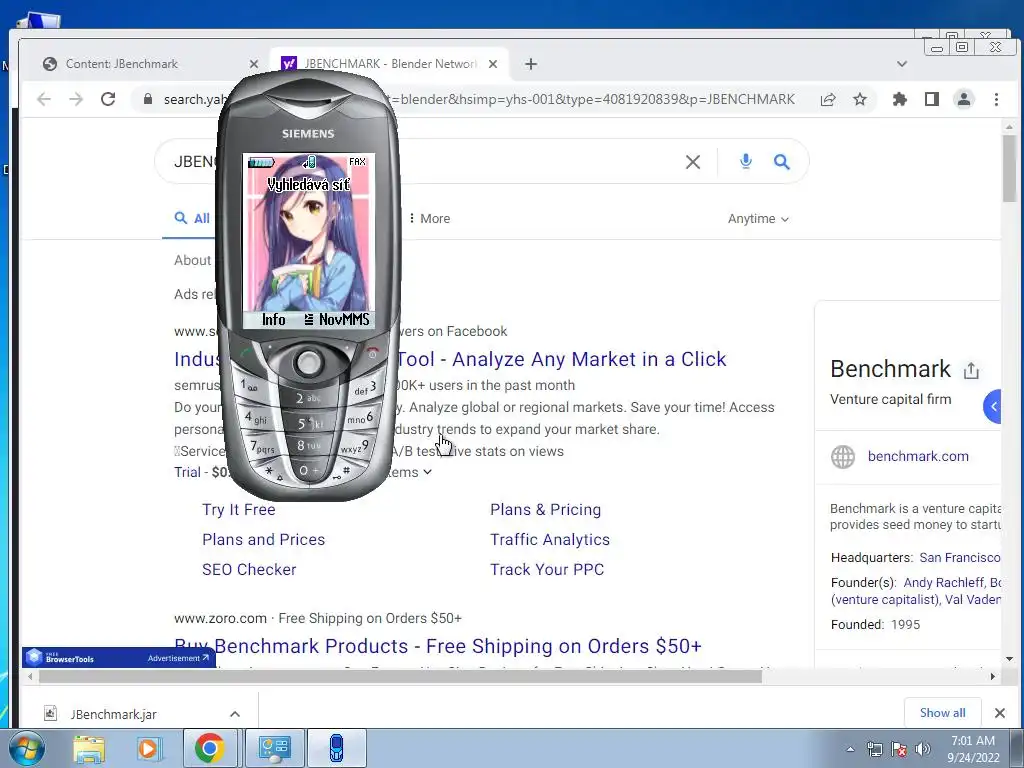Show hidden system tray icons
1024x768 pixels.
click(x=850, y=749)
